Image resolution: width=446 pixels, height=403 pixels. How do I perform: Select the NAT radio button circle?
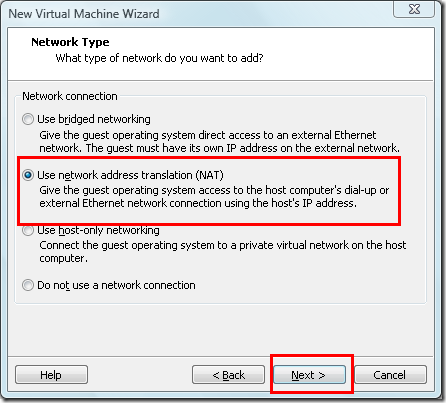pyautogui.click(x=28, y=175)
